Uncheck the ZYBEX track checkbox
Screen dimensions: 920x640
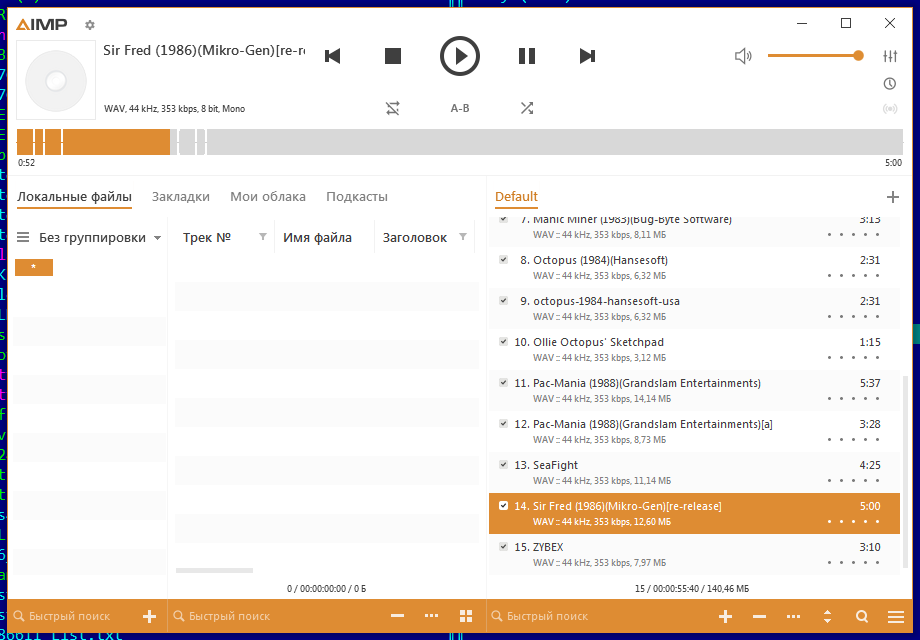504,546
